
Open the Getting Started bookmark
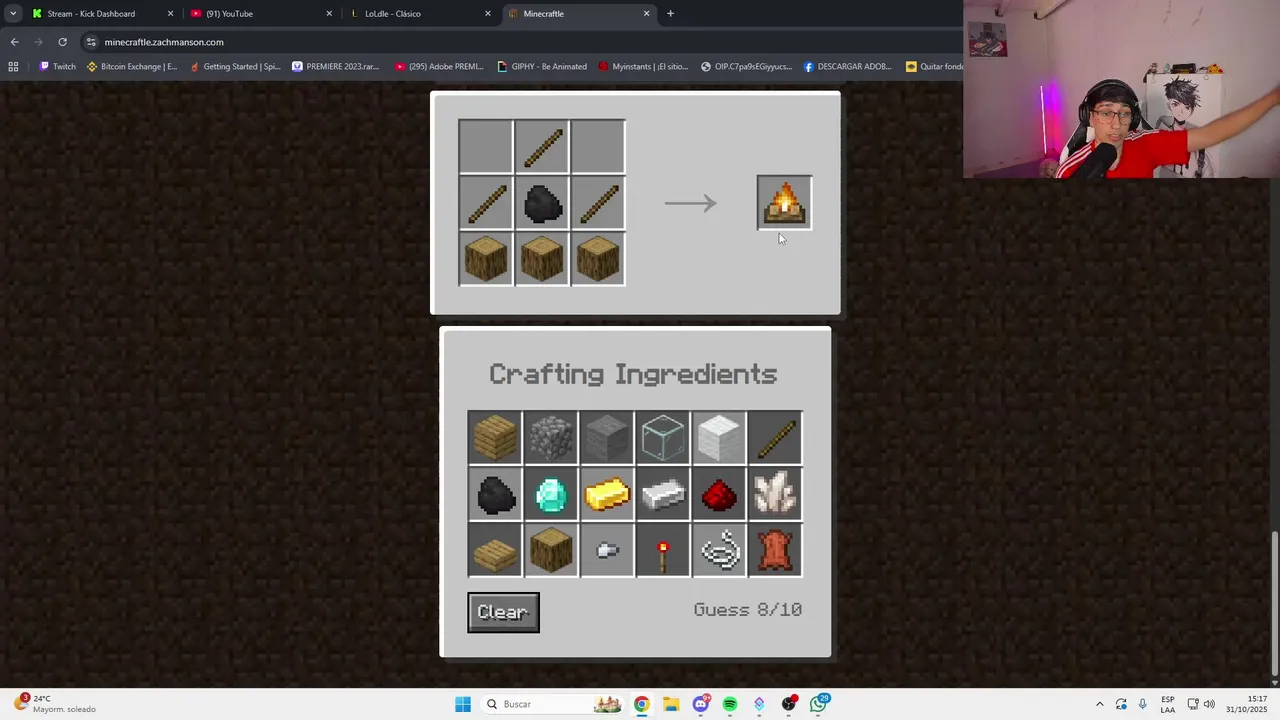pyautogui.click(x=235, y=67)
